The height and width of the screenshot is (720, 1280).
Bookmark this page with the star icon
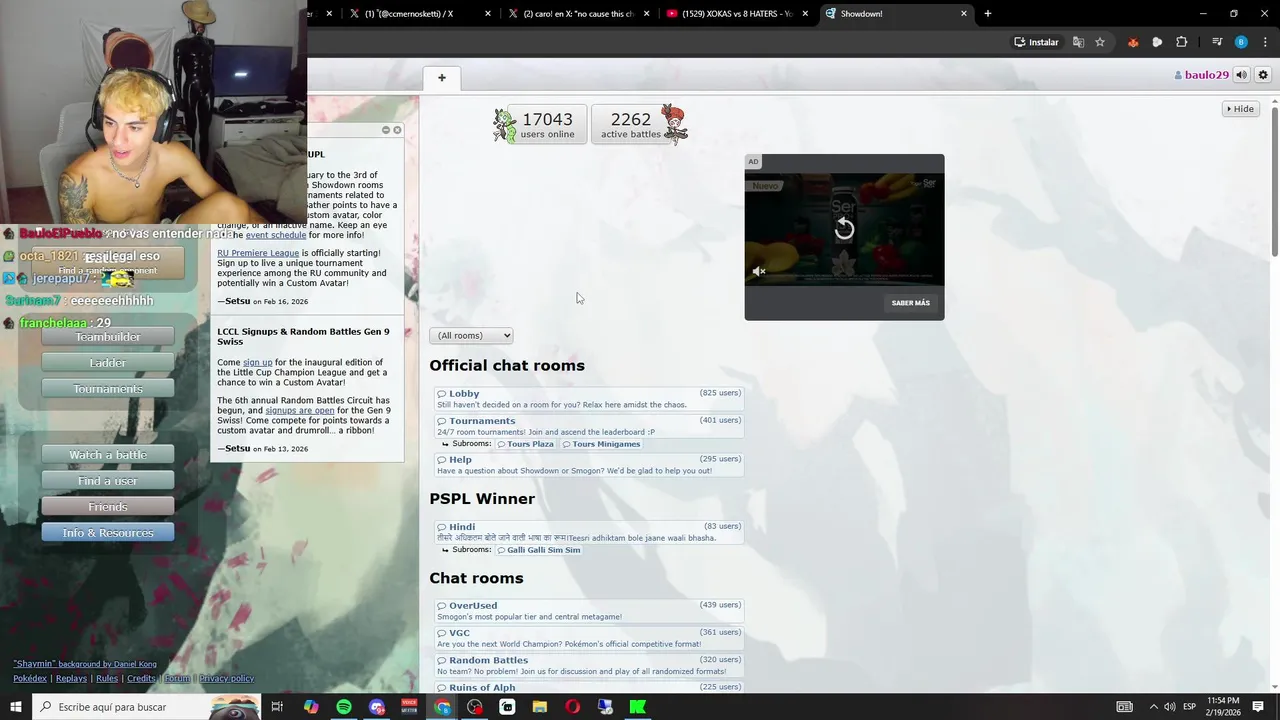coord(1100,42)
